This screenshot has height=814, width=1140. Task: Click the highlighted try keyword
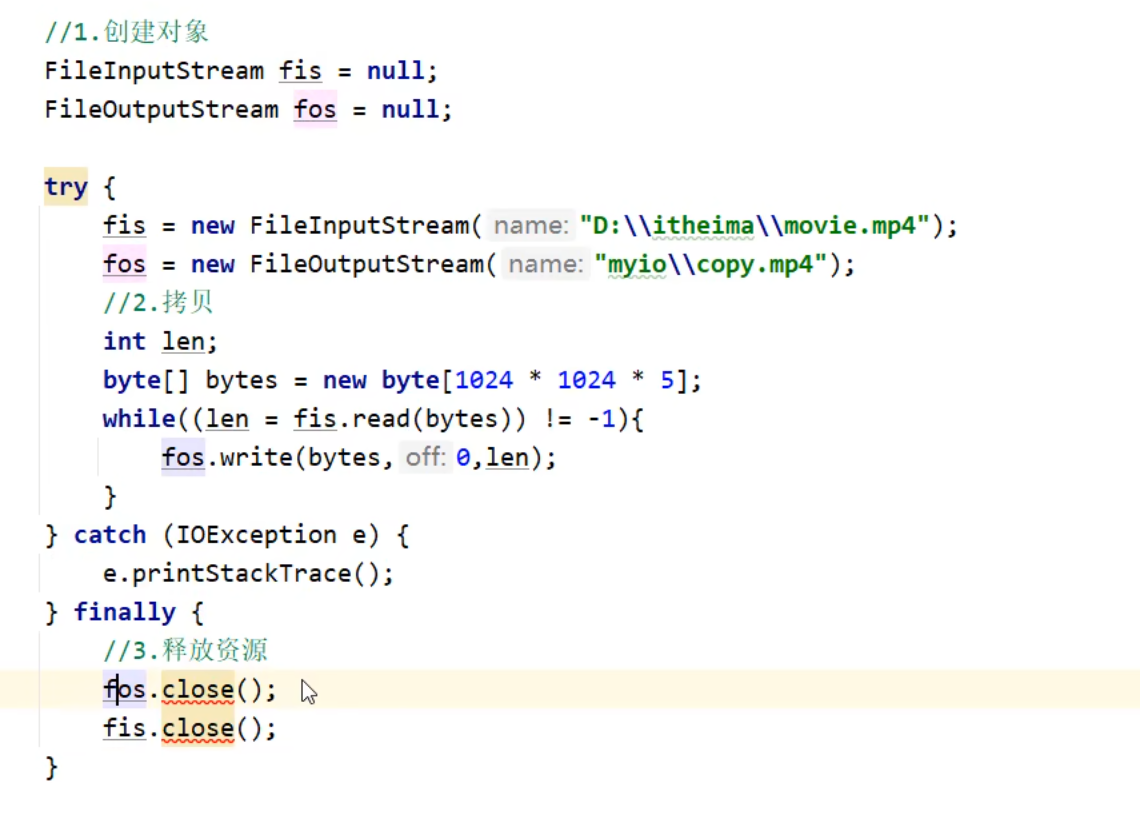(x=65, y=187)
